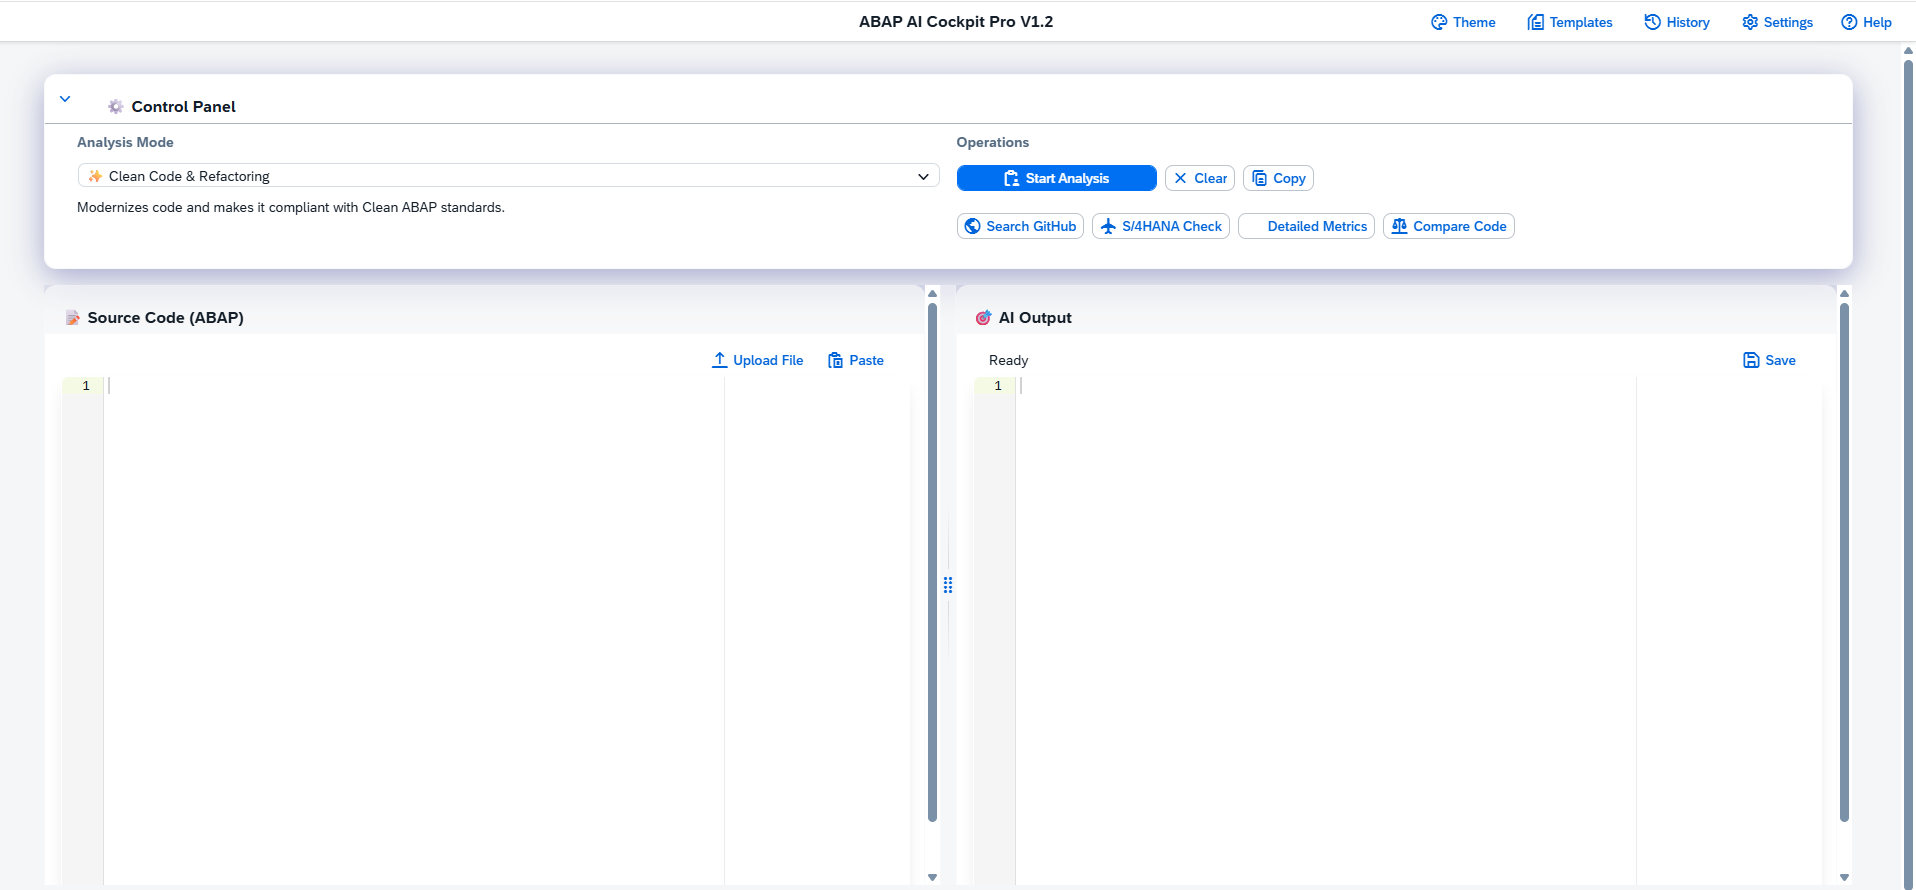
Task: Click the Source Code scroll-up arrow
Action: pos(932,293)
